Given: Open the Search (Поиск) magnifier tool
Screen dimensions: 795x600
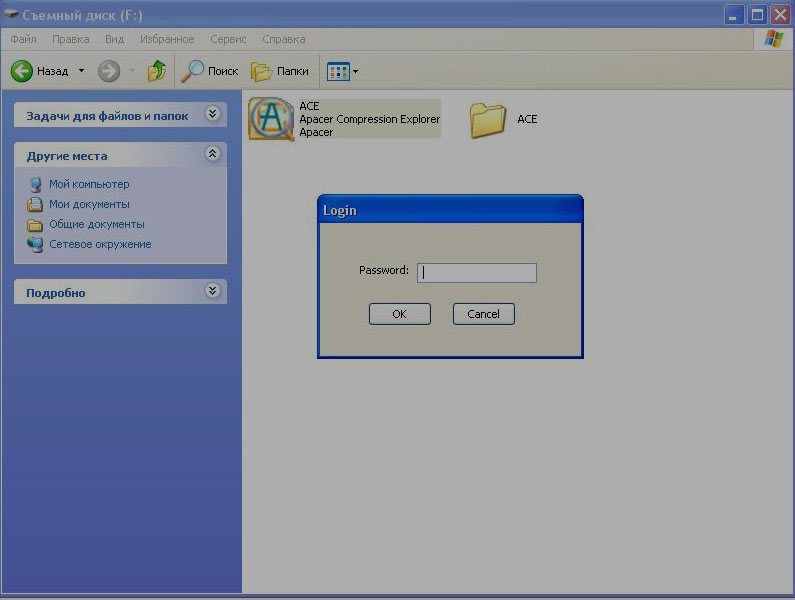Looking at the screenshot, I should click(193, 71).
